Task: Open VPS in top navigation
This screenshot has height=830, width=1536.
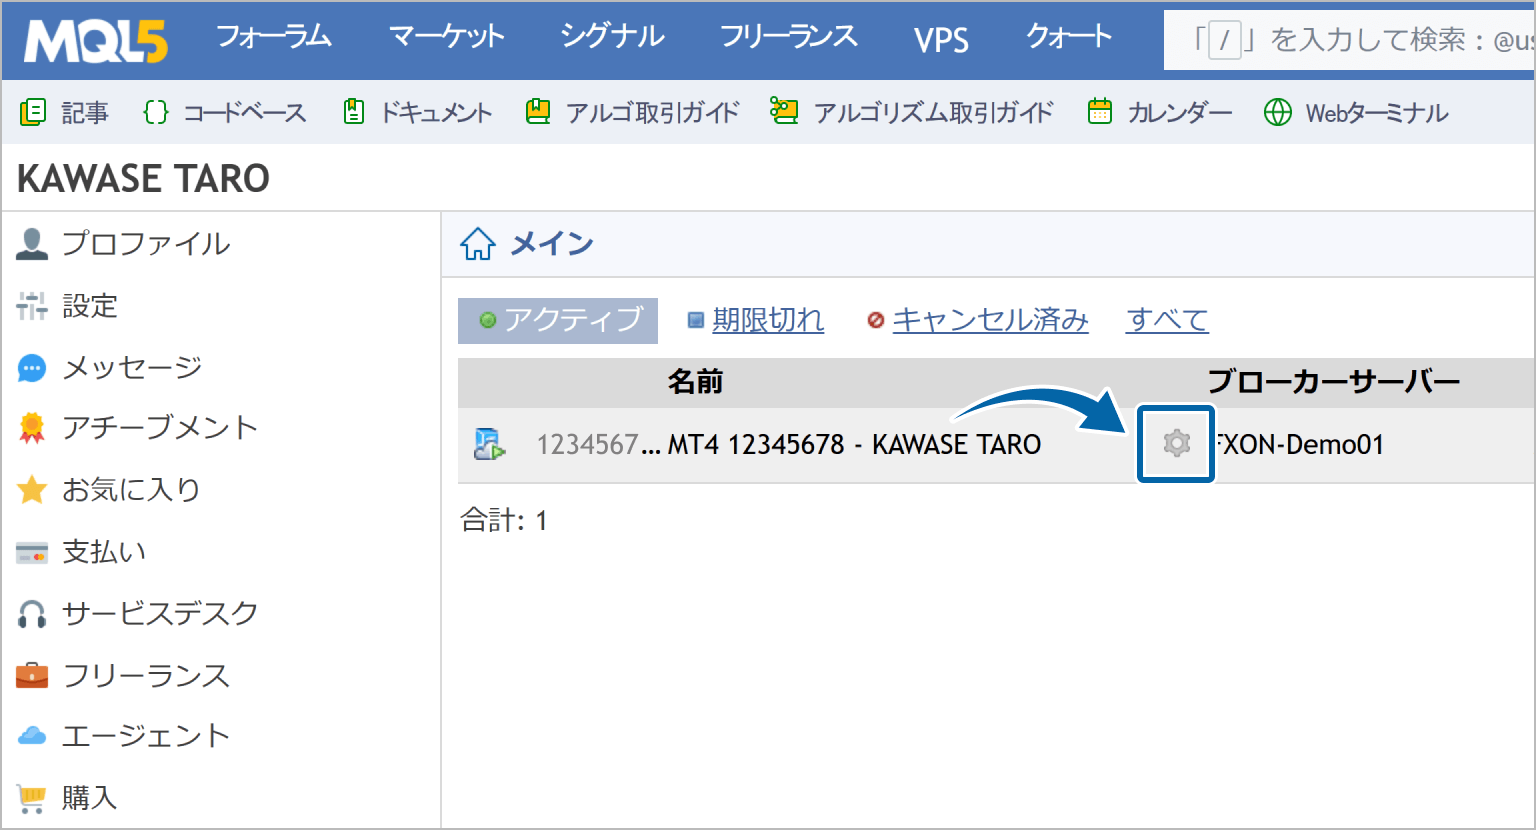Action: click(941, 39)
